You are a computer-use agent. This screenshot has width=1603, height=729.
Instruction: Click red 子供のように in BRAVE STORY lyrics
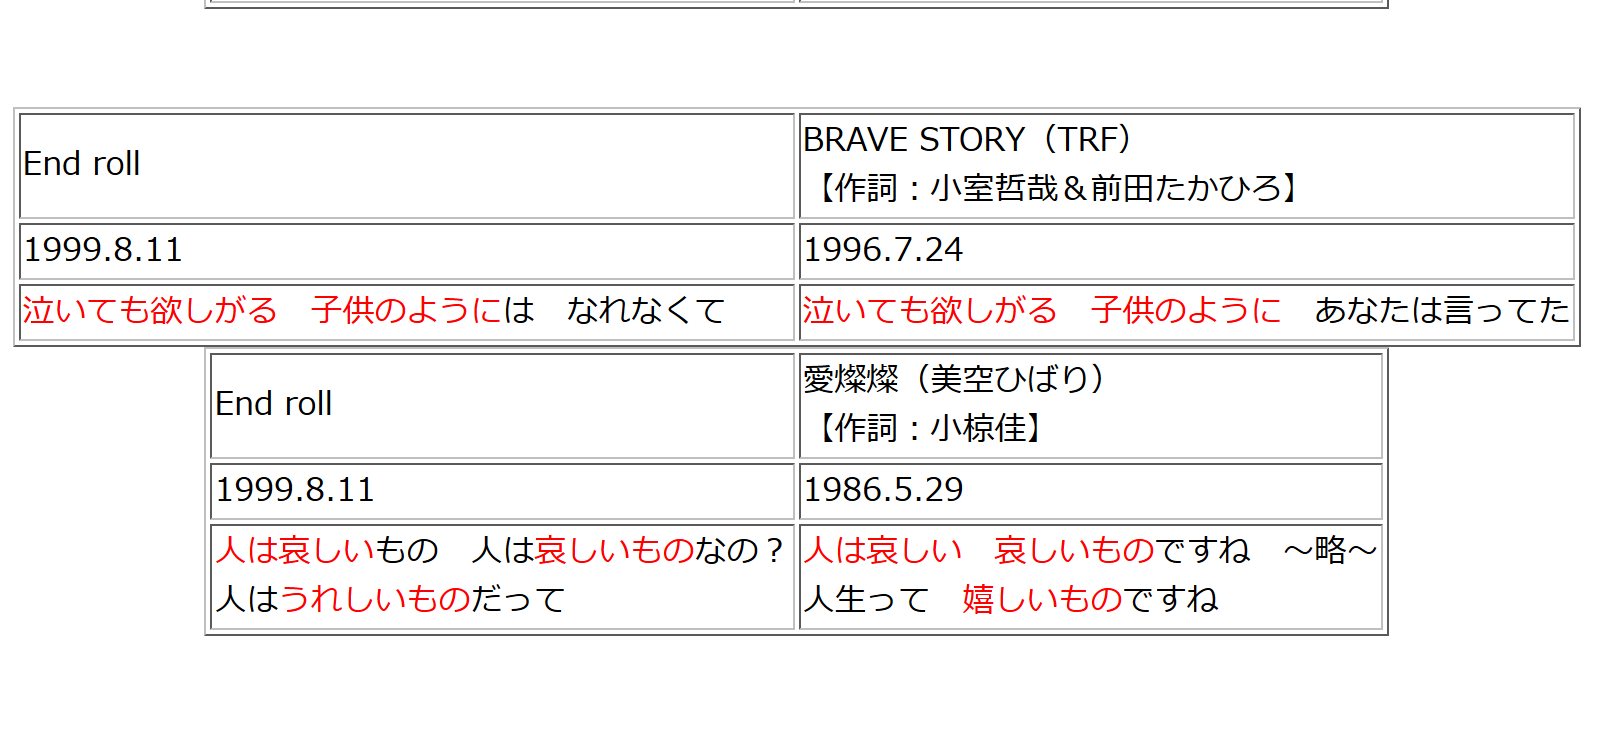1186,311
